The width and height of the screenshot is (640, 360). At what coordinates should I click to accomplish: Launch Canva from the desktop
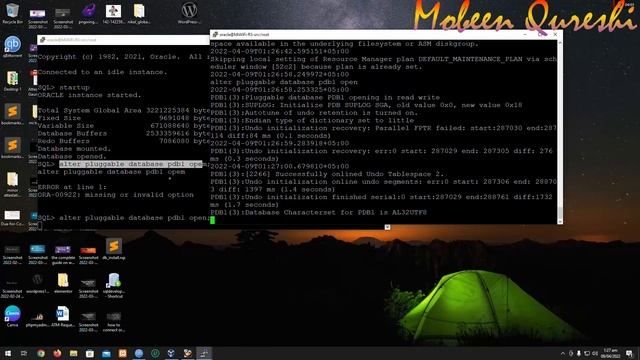tap(12, 316)
